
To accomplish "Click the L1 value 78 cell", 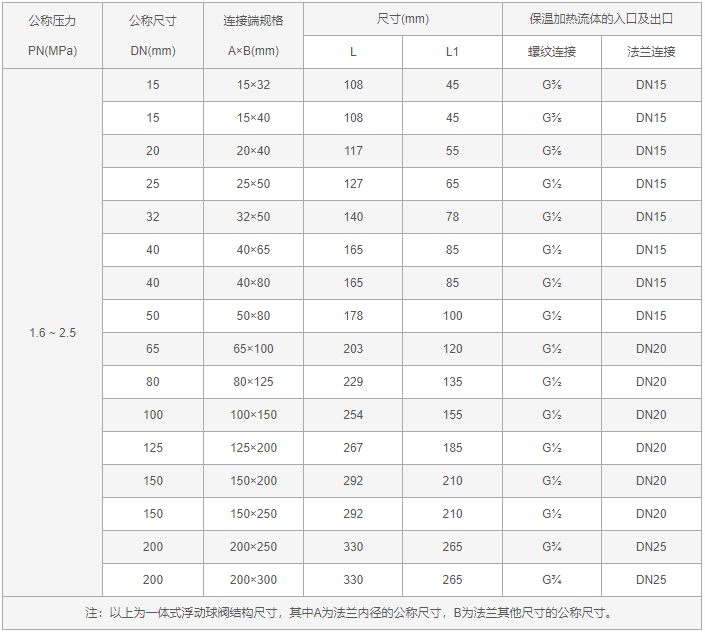I will pyautogui.click(x=452, y=217).
